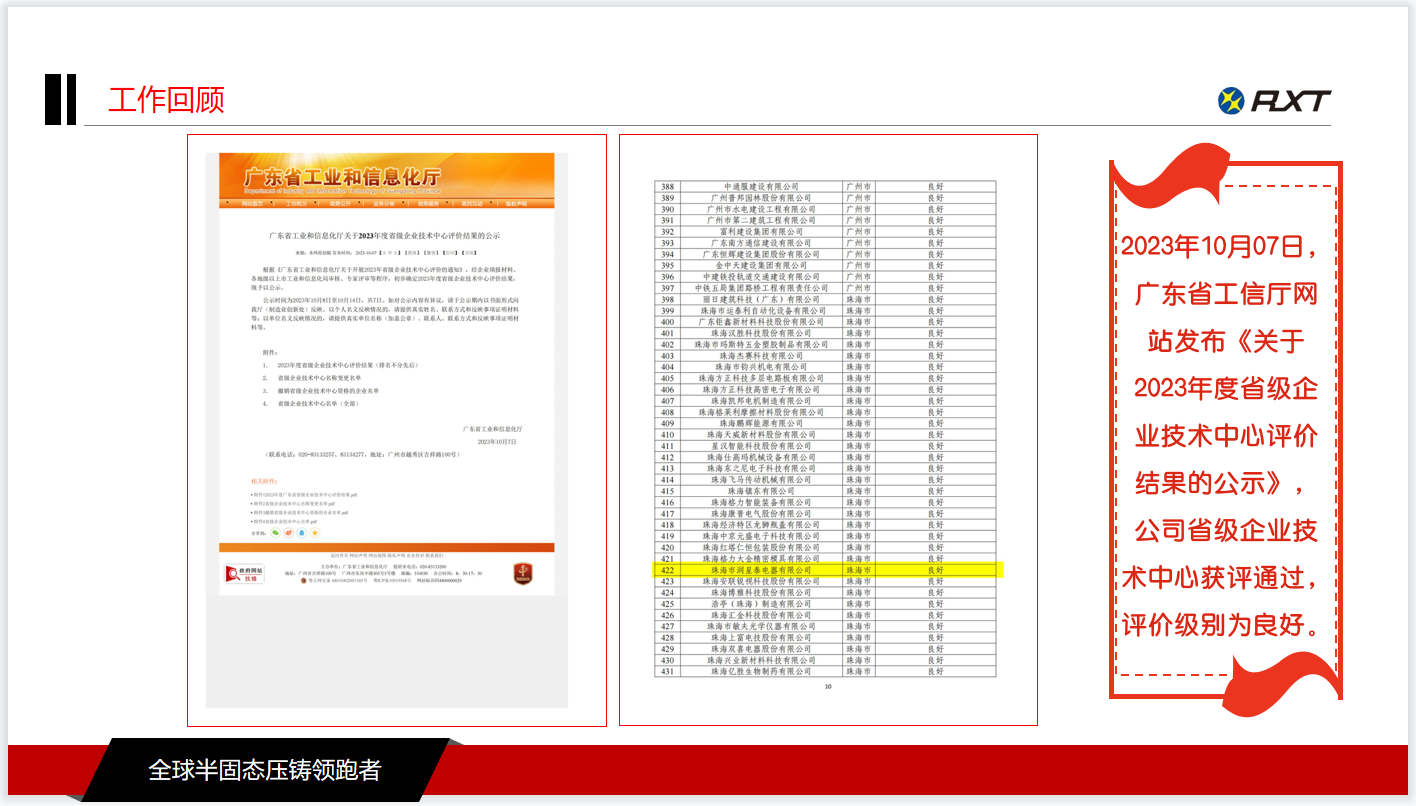The height and width of the screenshot is (806, 1416).
Task: Open the 工作概况 nav item
Action: pyautogui.click(x=297, y=204)
